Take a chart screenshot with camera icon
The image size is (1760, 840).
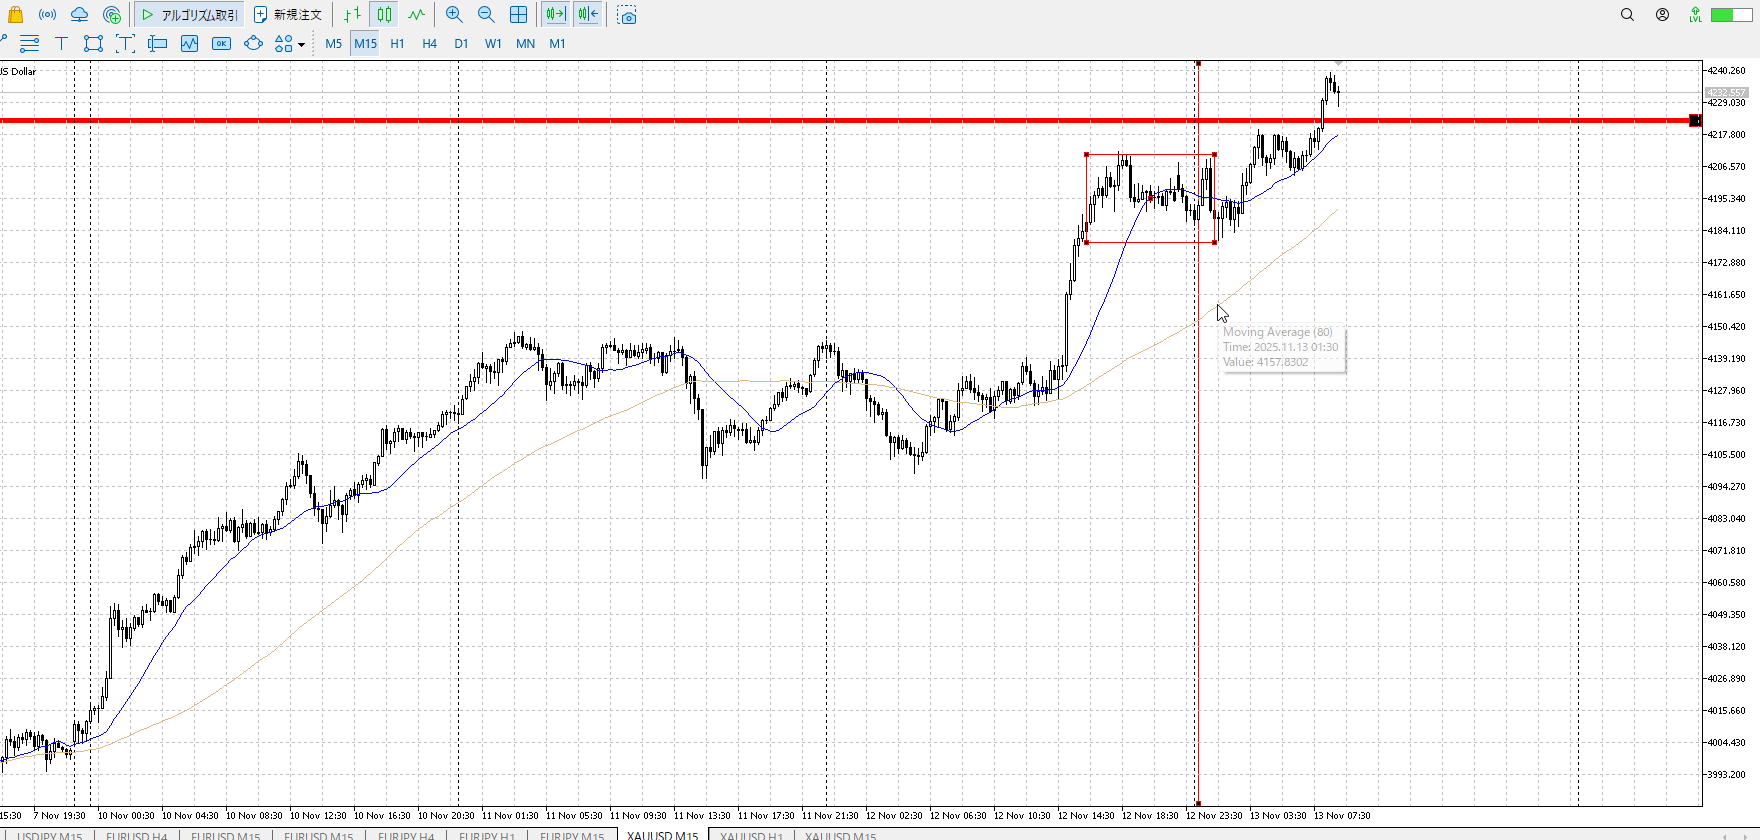click(x=627, y=16)
